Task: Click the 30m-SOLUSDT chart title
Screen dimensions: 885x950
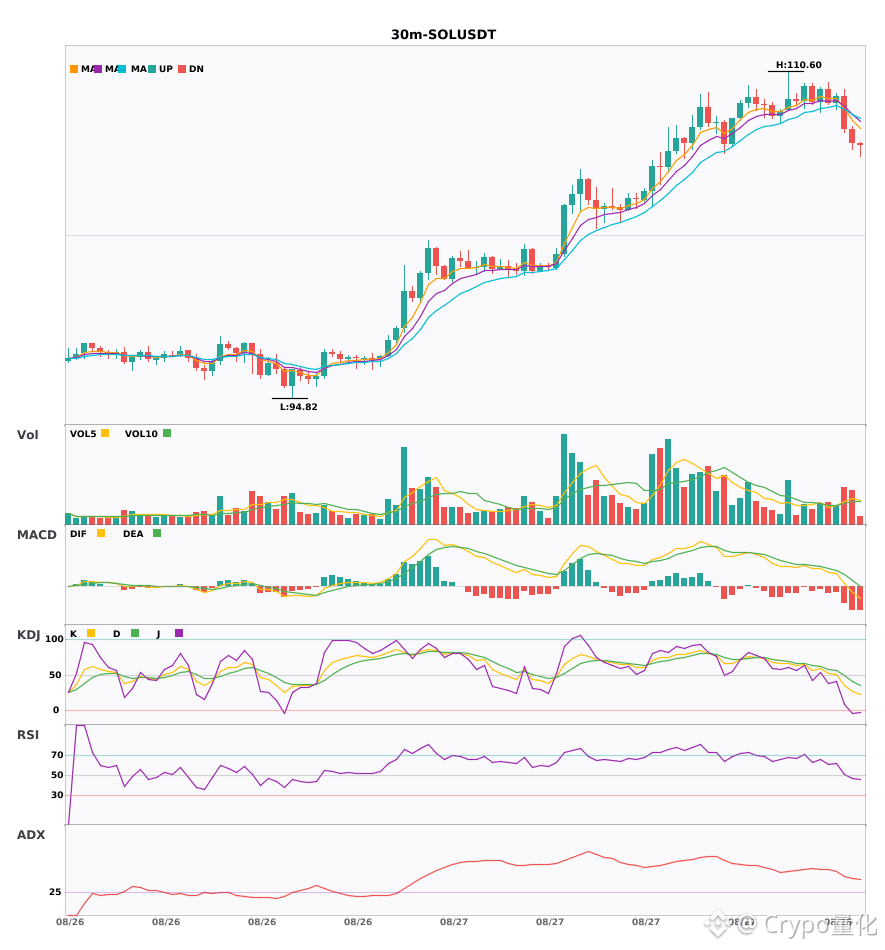Action: tap(443, 35)
